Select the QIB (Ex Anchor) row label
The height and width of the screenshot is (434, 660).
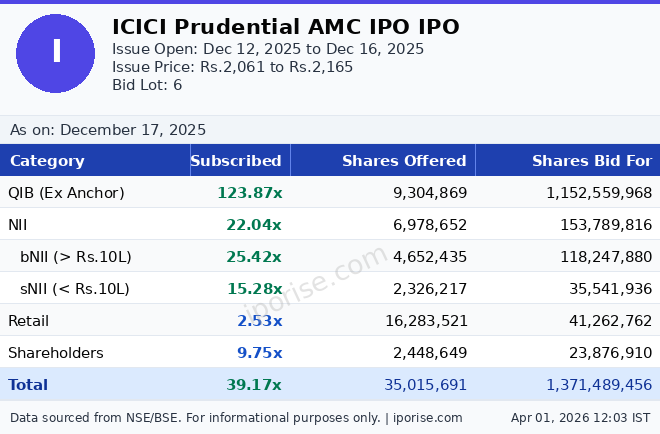click(66, 193)
